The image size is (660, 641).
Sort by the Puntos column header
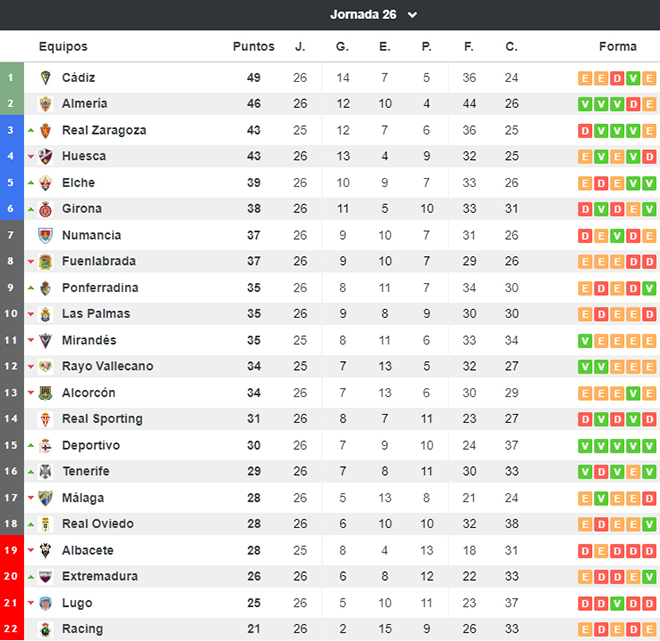pos(253,46)
